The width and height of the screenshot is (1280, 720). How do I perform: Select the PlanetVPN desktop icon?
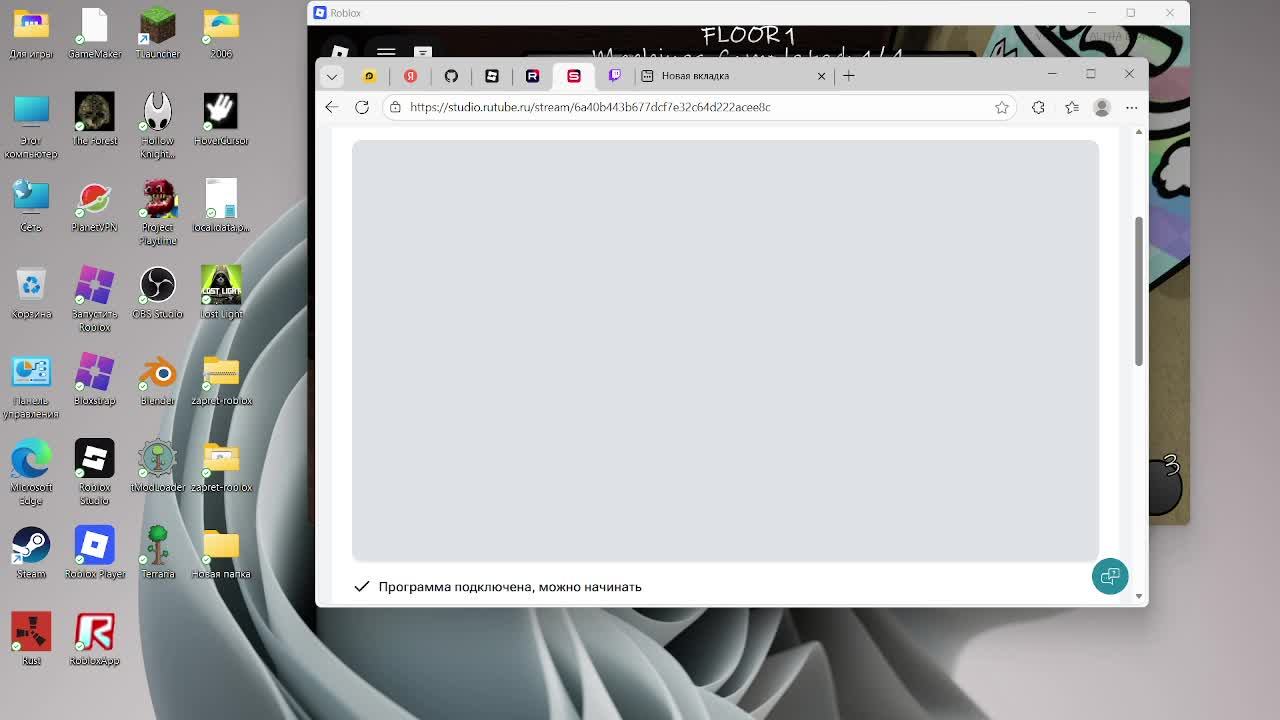pyautogui.click(x=94, y=207)
